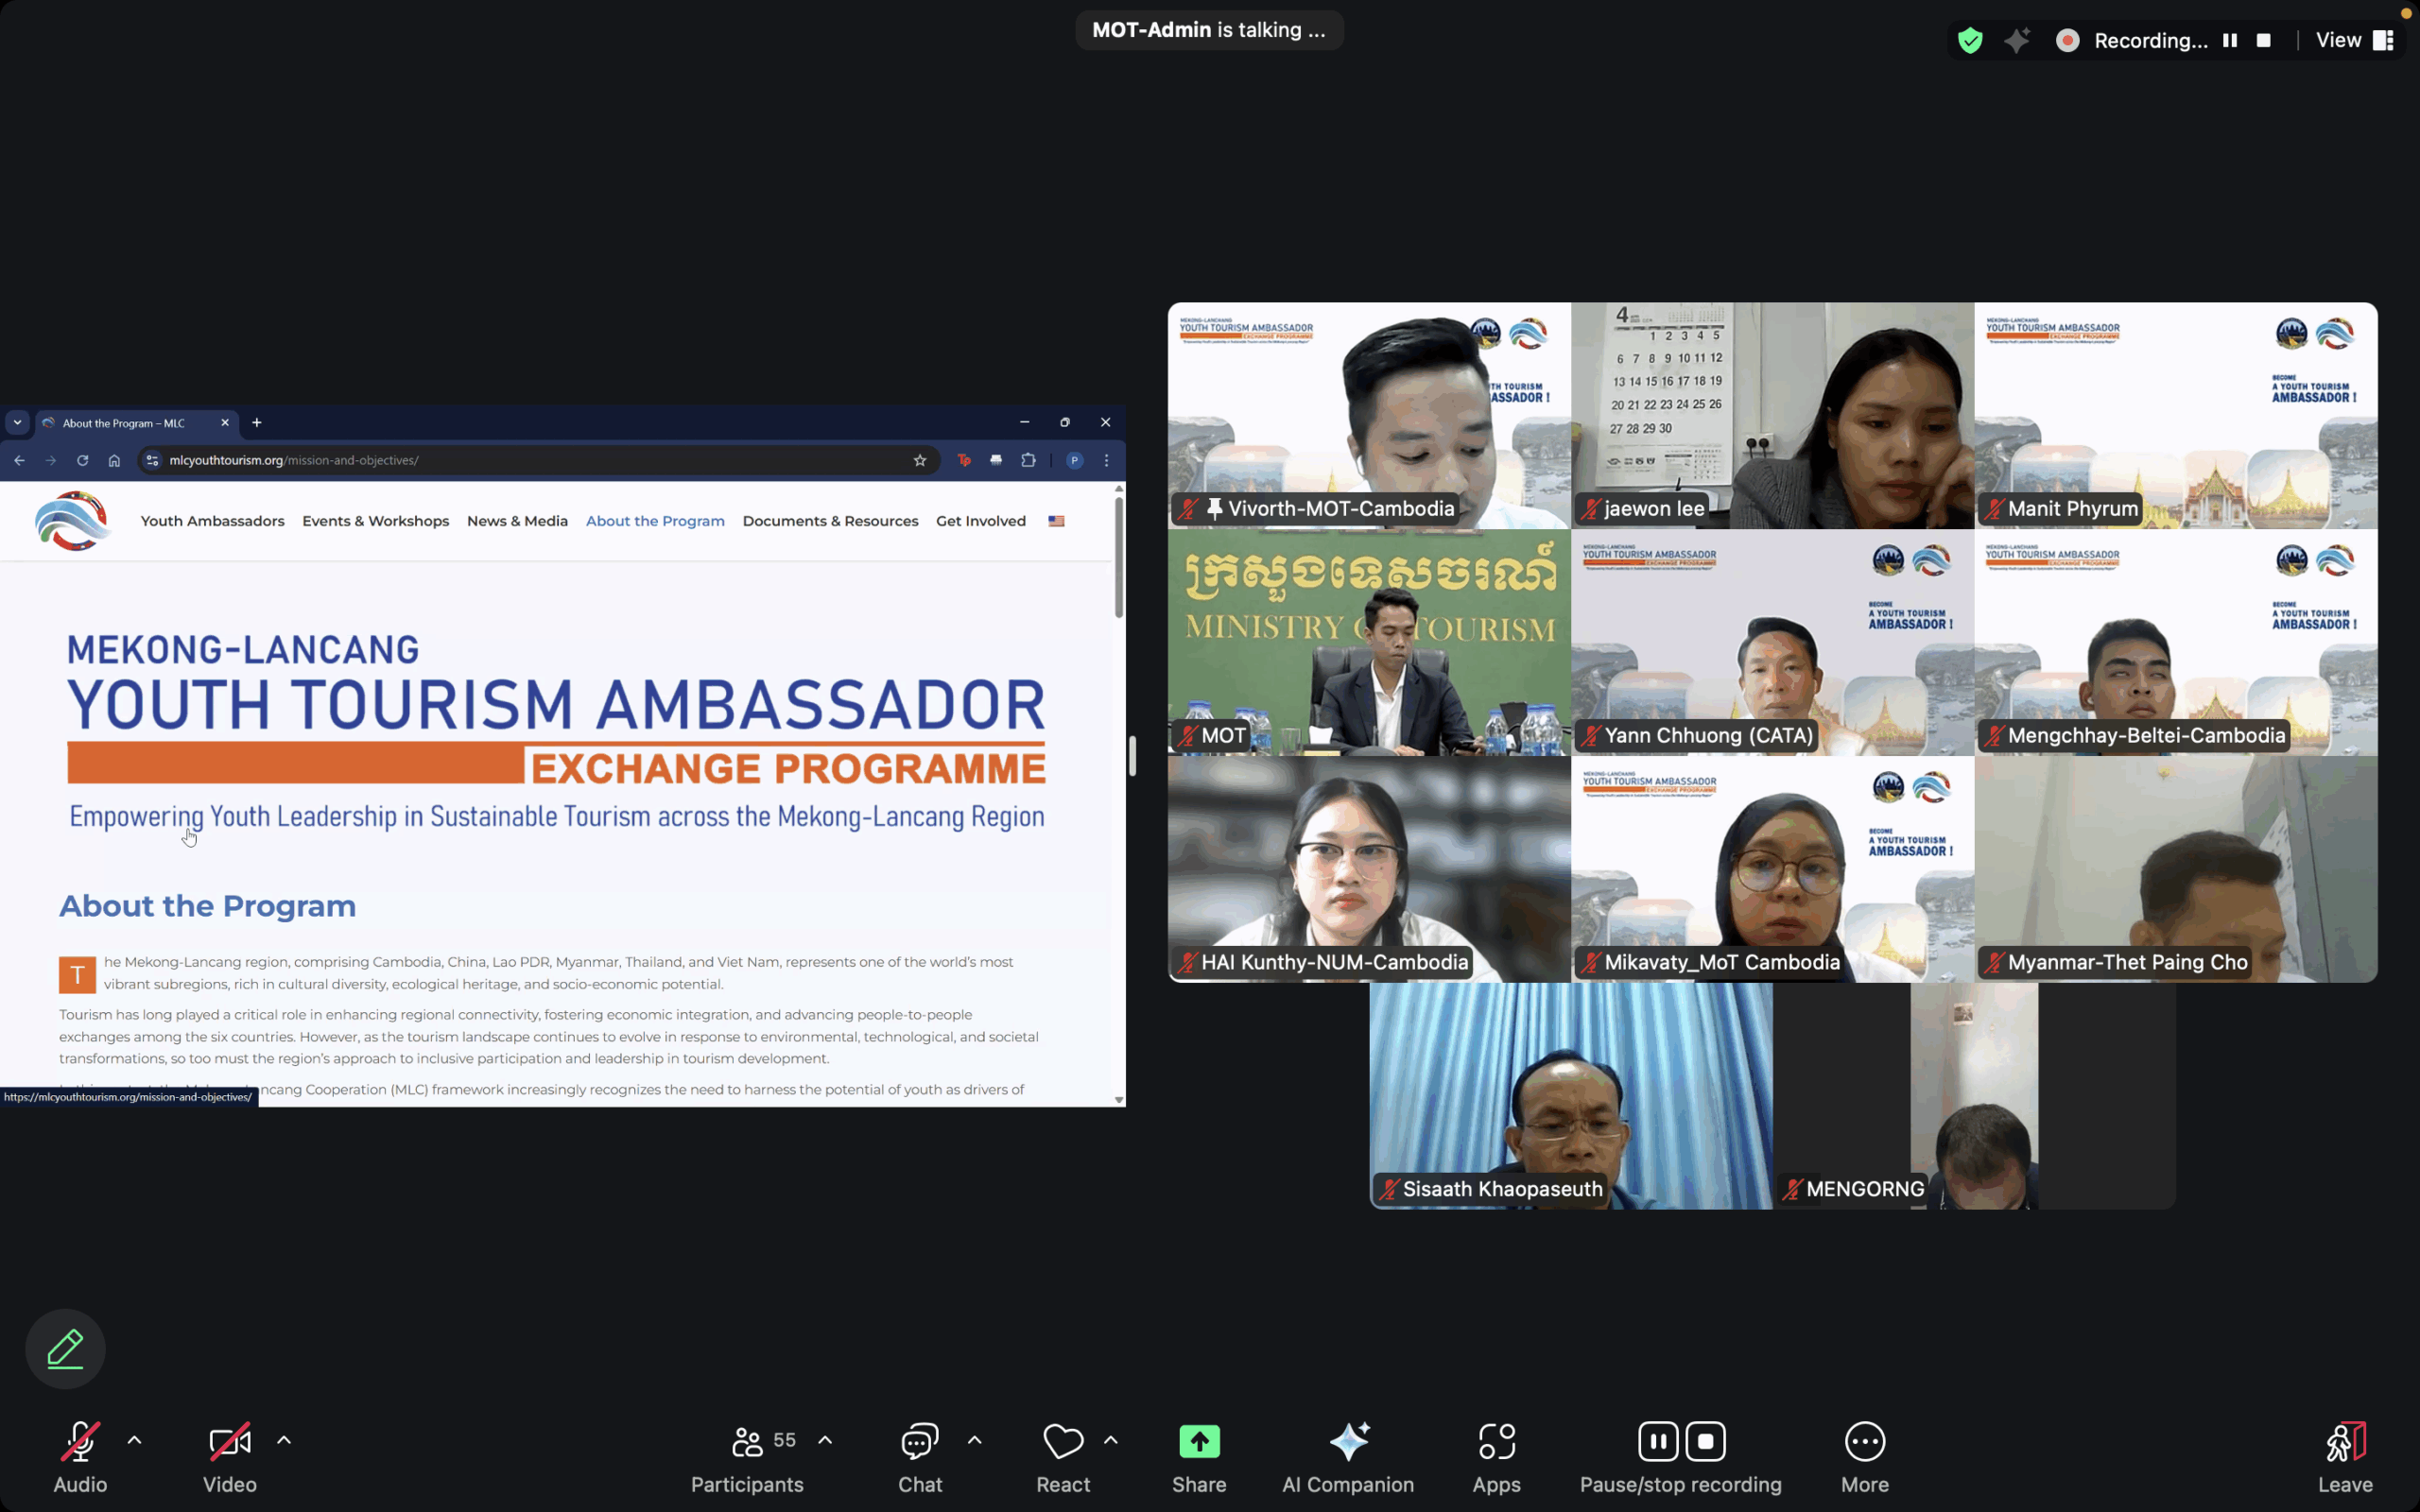The width and height of the screenshot is (2420, 1512).
Task: Pause the recording in the top bar
Action: [2229, 40]
